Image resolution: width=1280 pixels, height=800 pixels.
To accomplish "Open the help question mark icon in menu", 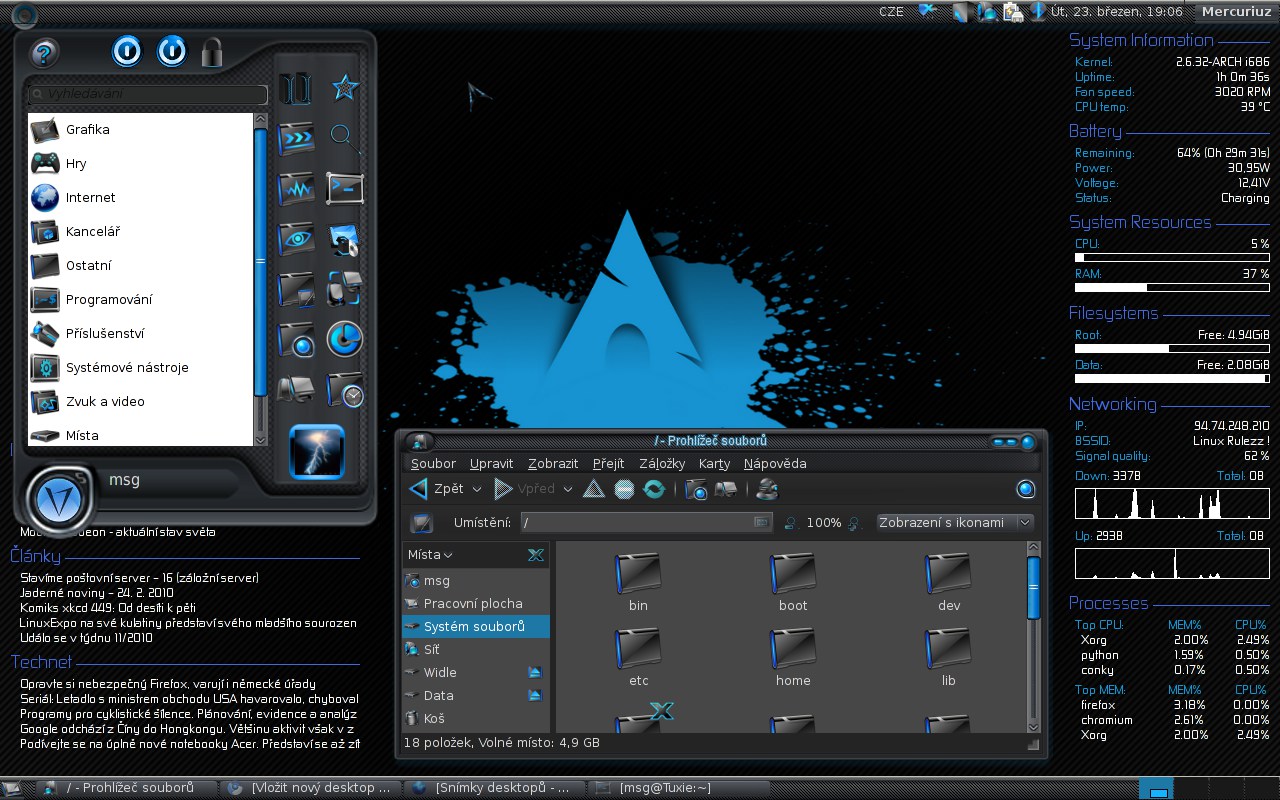I will (44, 53).
